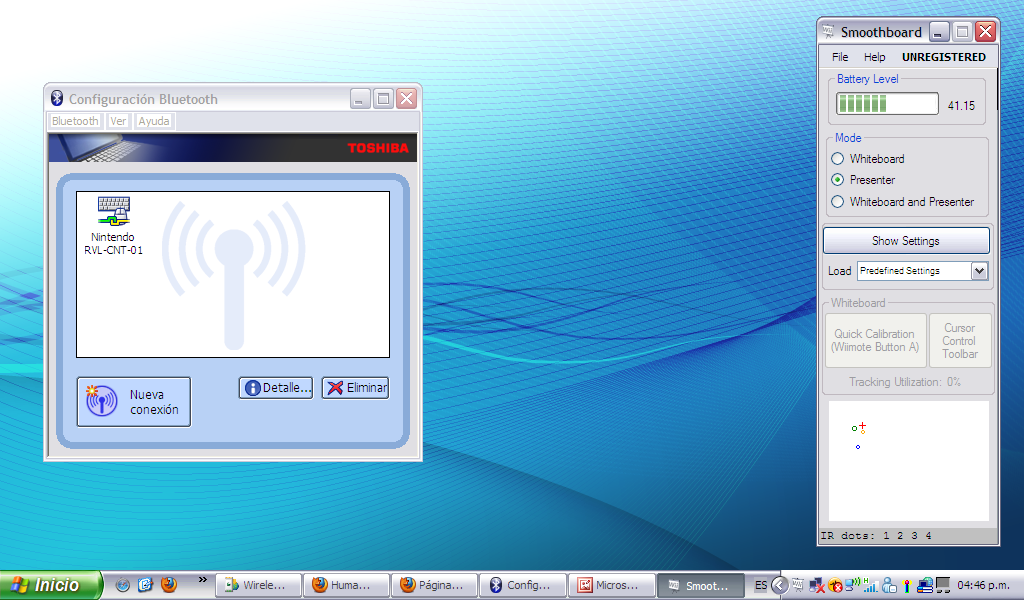Image resolution: width=1024 pixels, height=600 pixels.
Task: Switch to the Smoot... taskbar window
Action: point(700,585)
